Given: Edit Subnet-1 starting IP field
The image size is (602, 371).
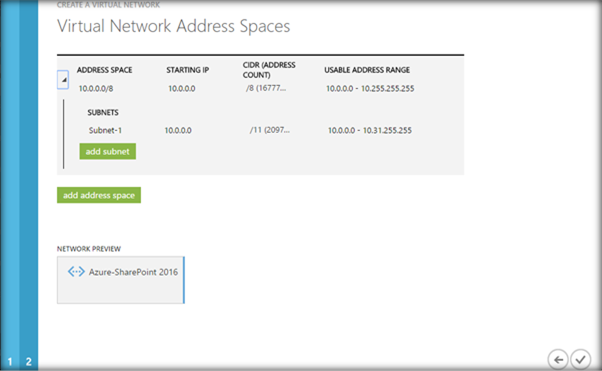Looking at the screenshot, I should (178, 130).
